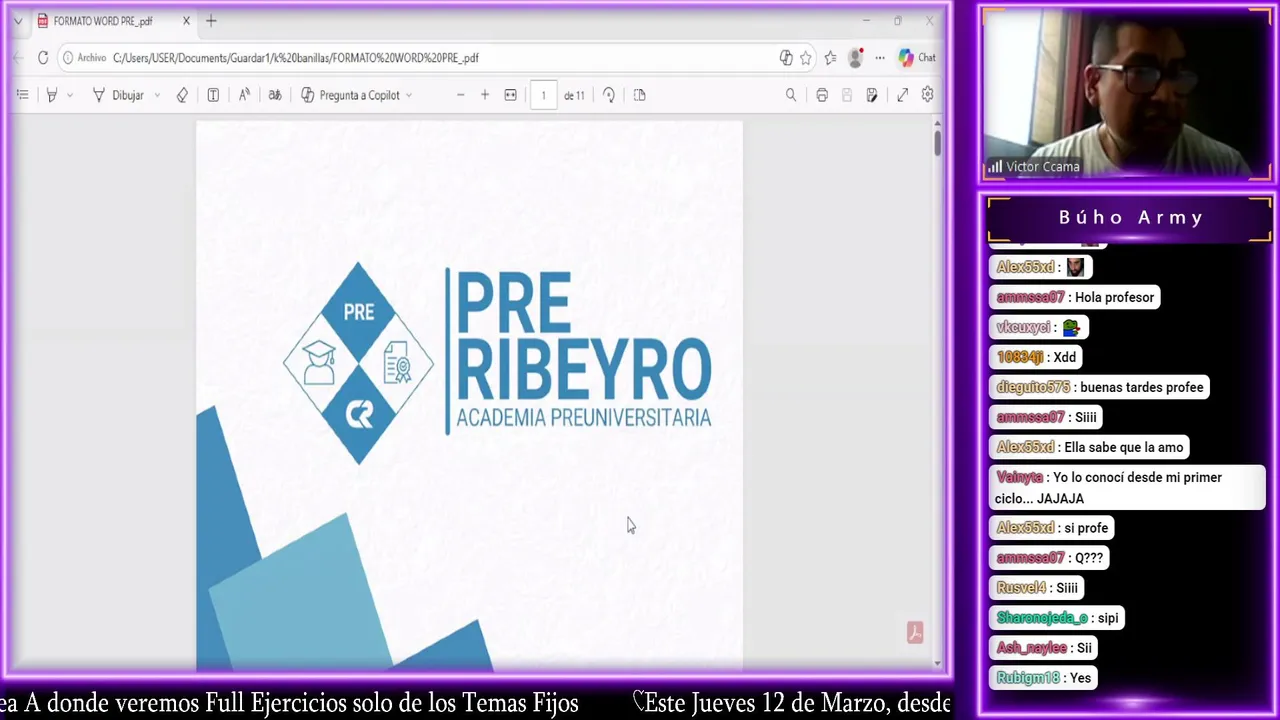Add a text box tool

213,95
